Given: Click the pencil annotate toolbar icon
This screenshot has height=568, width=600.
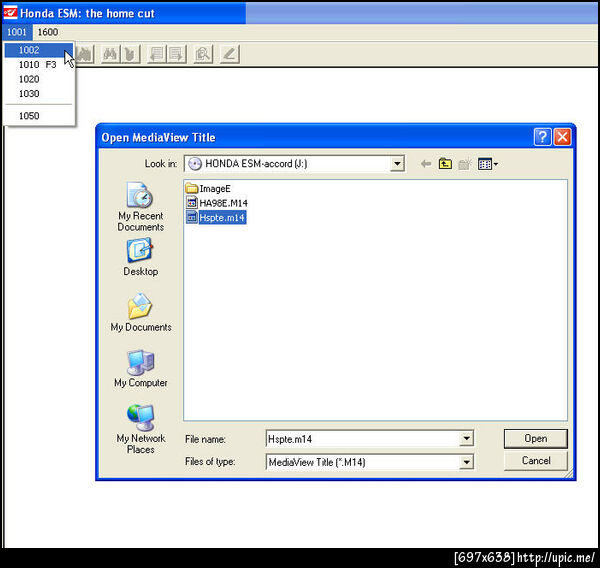Looking at the screenshot, I should coord(230,54).
